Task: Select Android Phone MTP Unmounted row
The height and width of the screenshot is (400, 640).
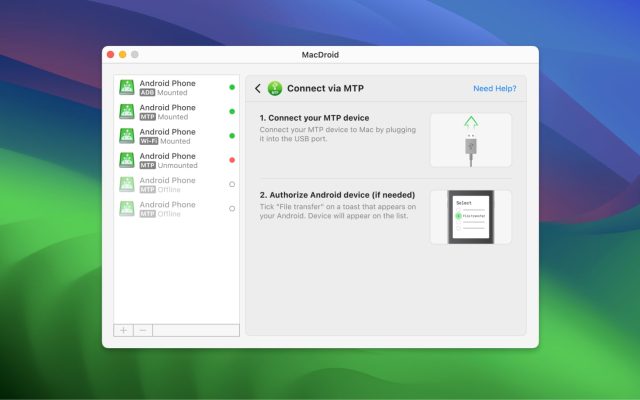Action: click(176, 160)
